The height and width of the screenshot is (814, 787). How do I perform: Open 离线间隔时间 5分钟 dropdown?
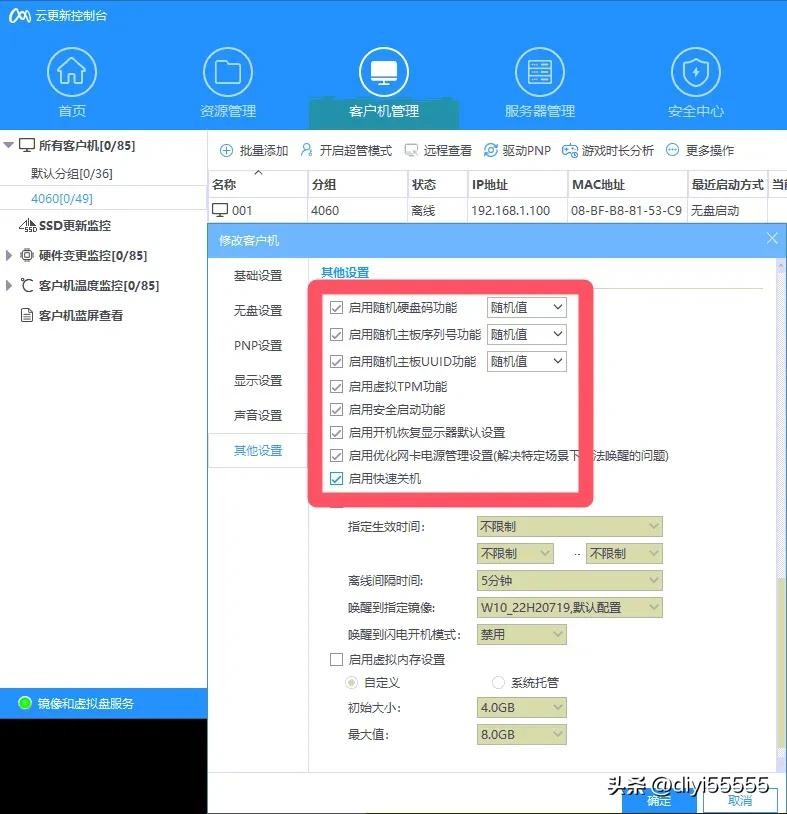click(569, 580)
